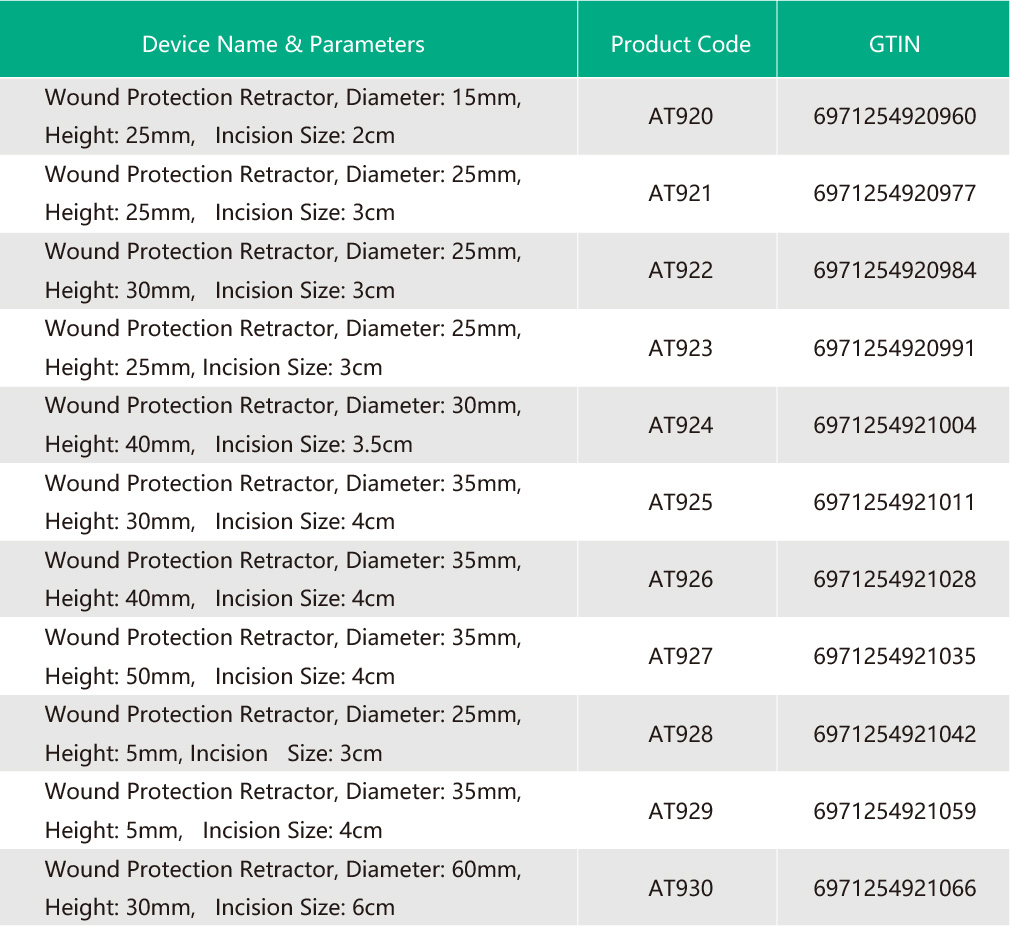The width and height of the screenshot is (1010, 926).
Task: Select product code AT922
Action: pos(680,270)
